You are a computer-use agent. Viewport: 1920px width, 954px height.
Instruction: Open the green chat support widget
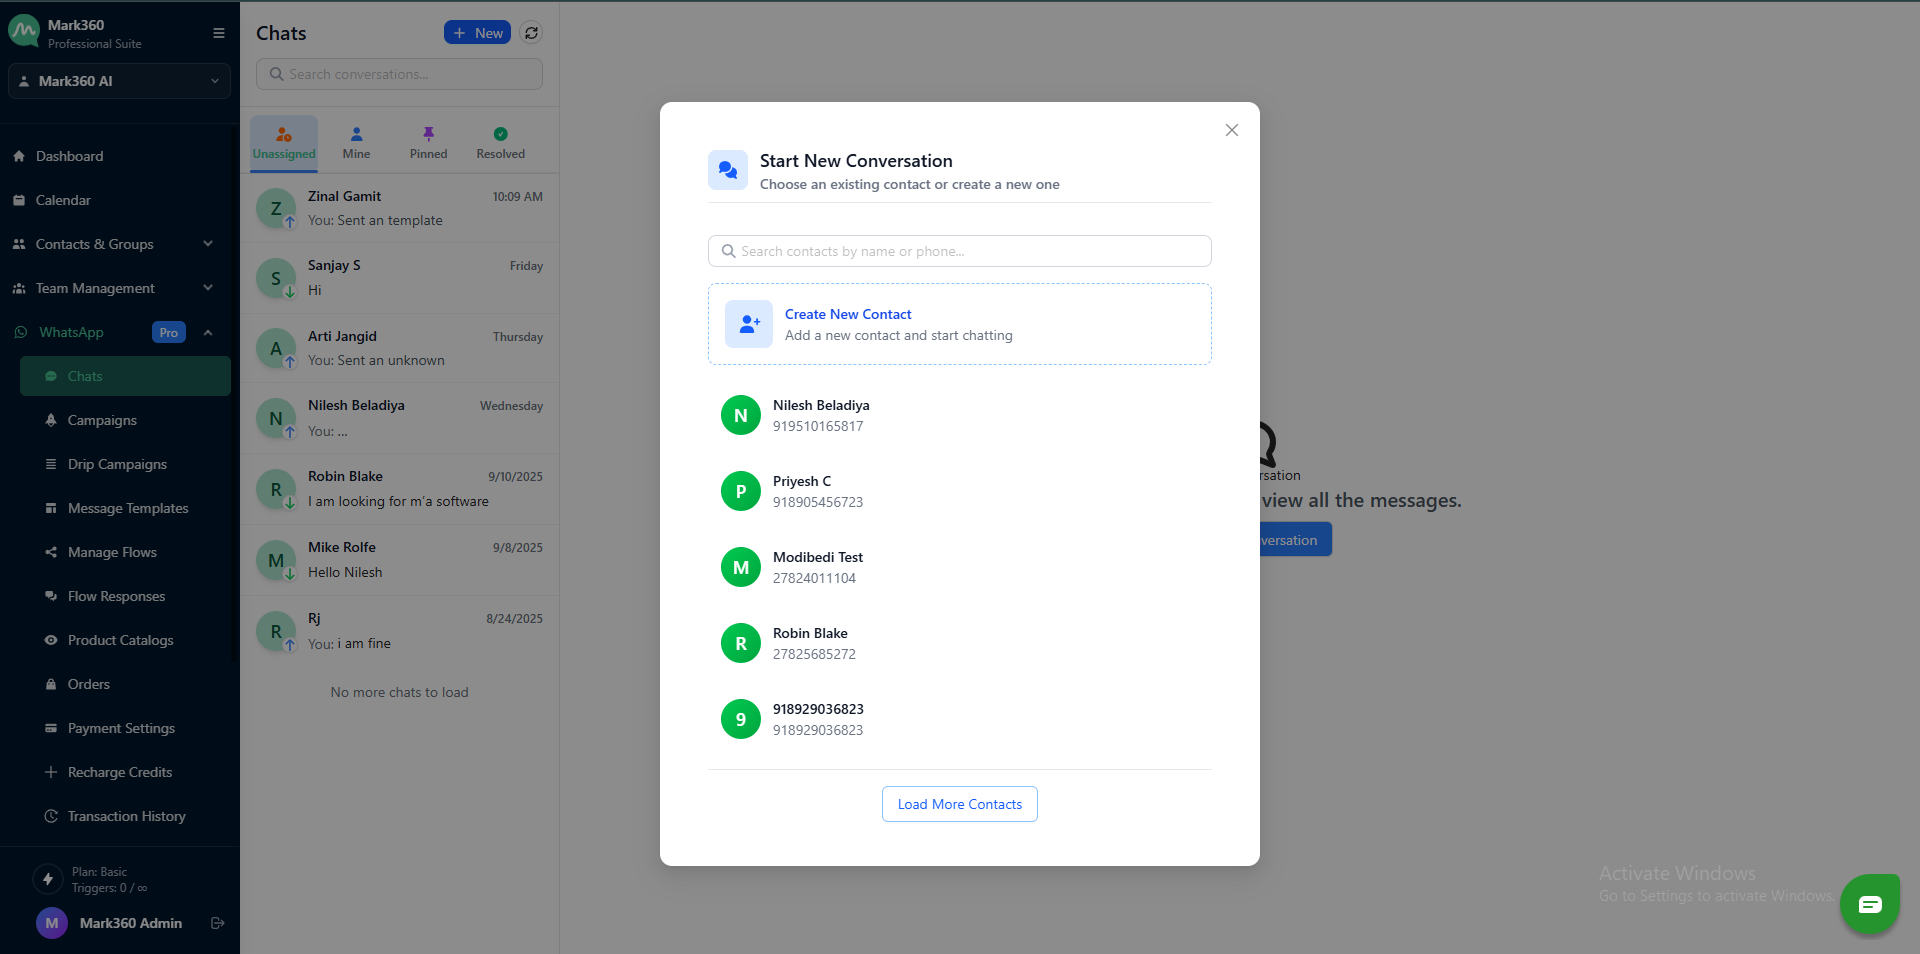1869,904
